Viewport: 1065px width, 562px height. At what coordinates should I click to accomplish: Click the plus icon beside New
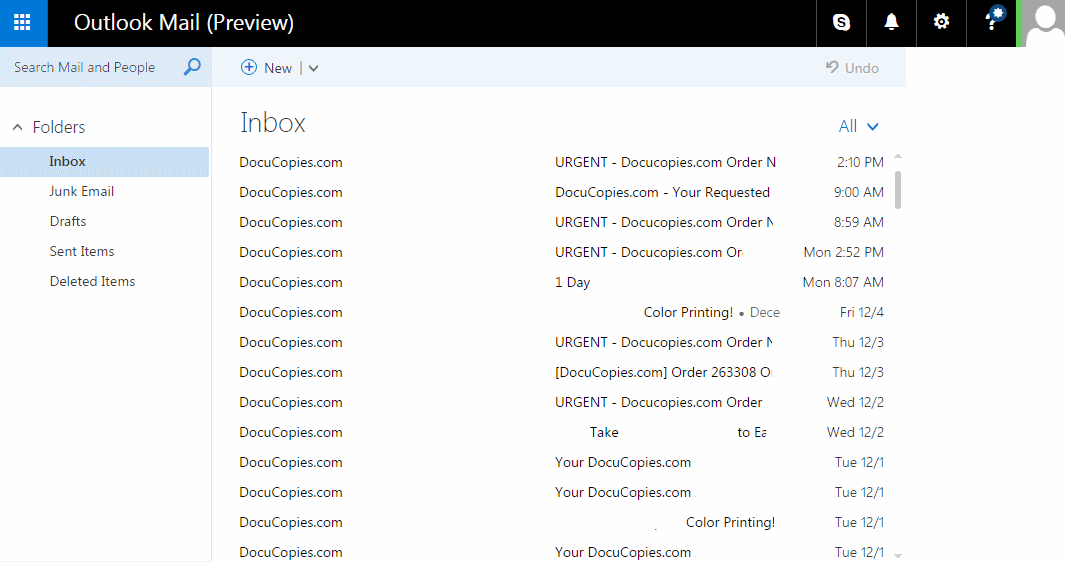pyautogui.click(x=249, y=67)
